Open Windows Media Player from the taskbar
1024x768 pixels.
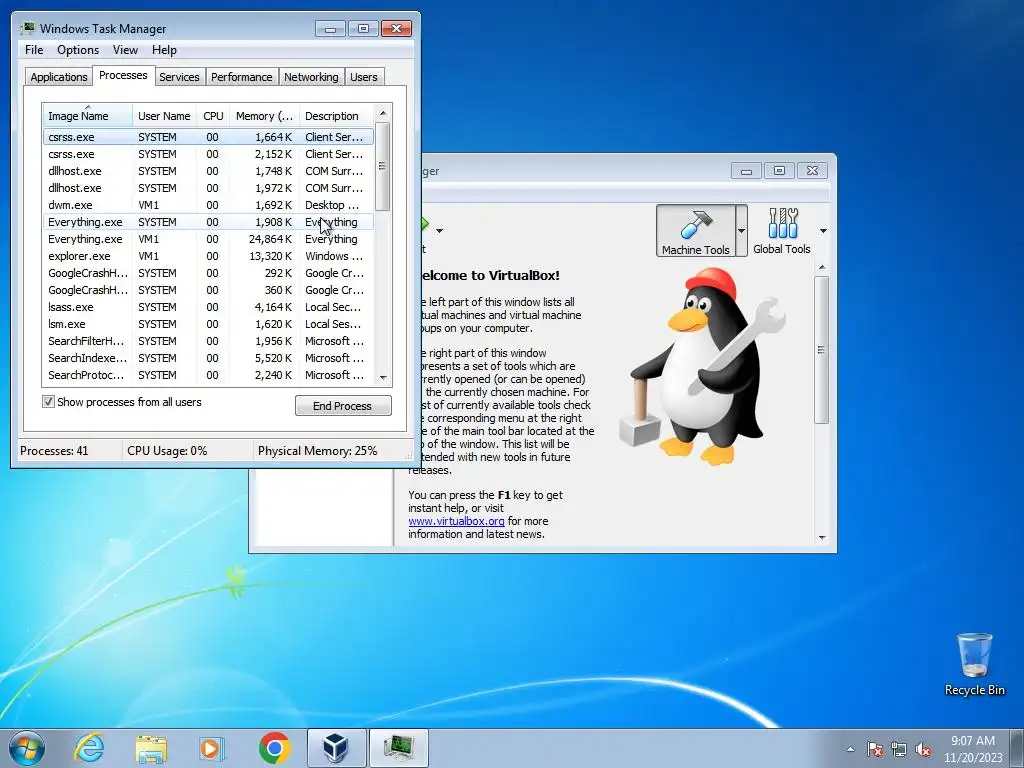click(211, 748)
